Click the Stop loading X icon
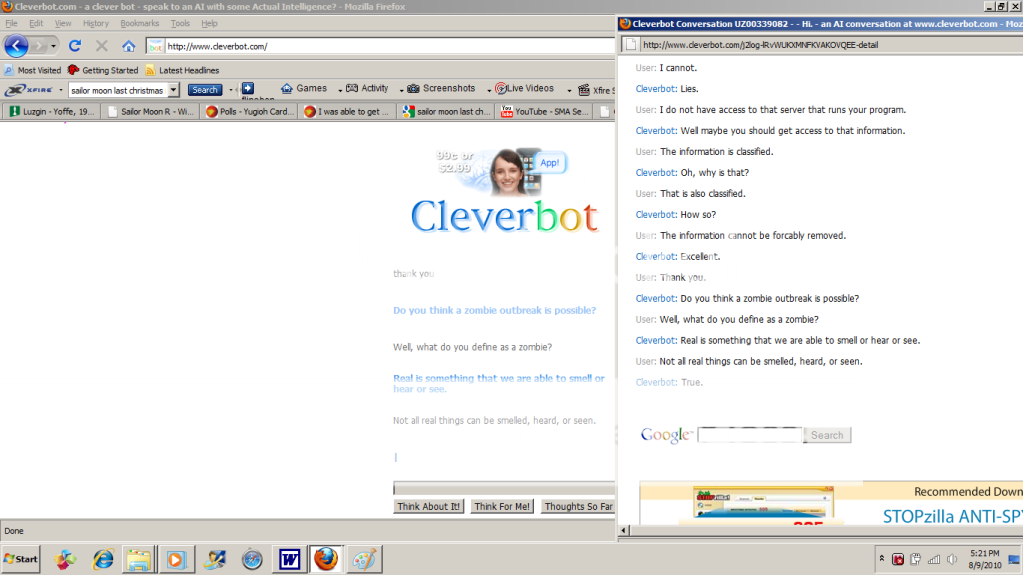1023x575 pixels. 102,46
